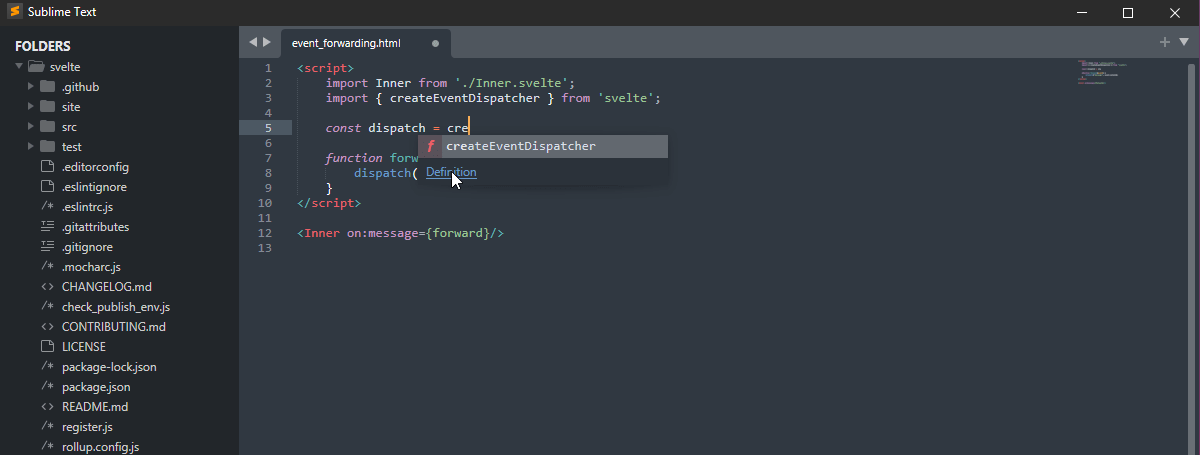Open the .gitignore file

[87, 247]
